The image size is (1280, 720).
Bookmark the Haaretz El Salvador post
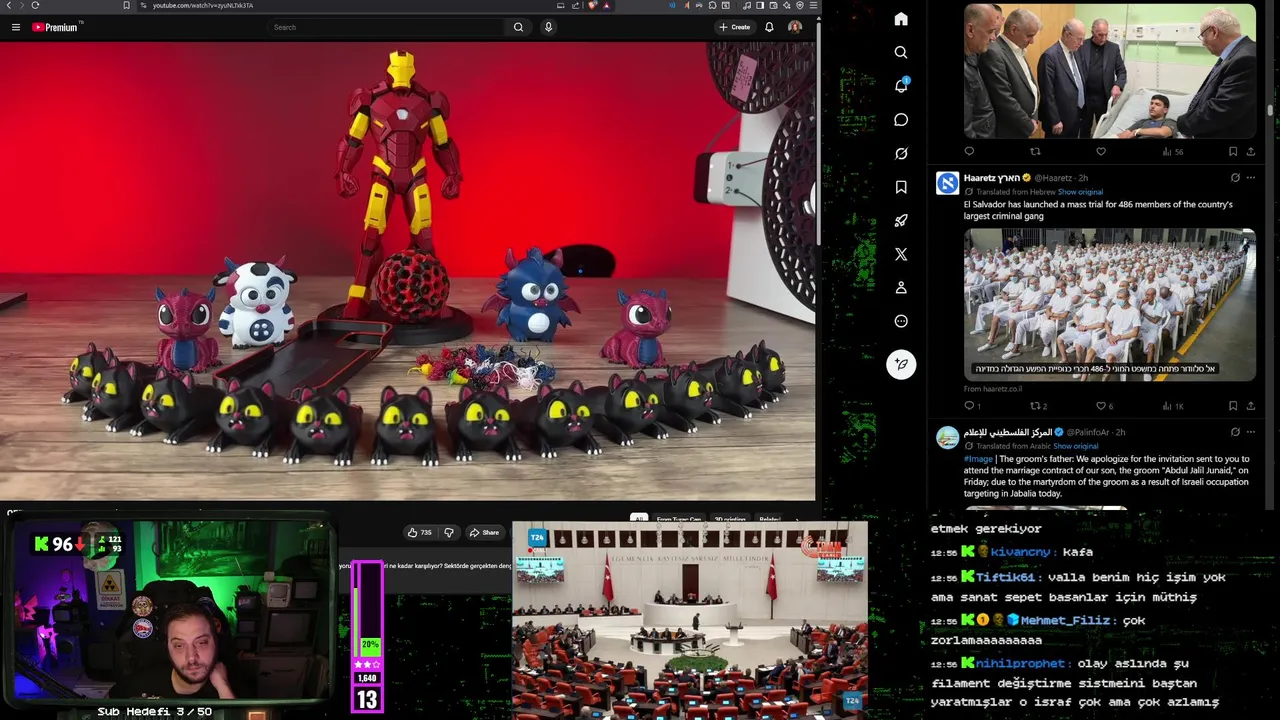coord(1233,406)
